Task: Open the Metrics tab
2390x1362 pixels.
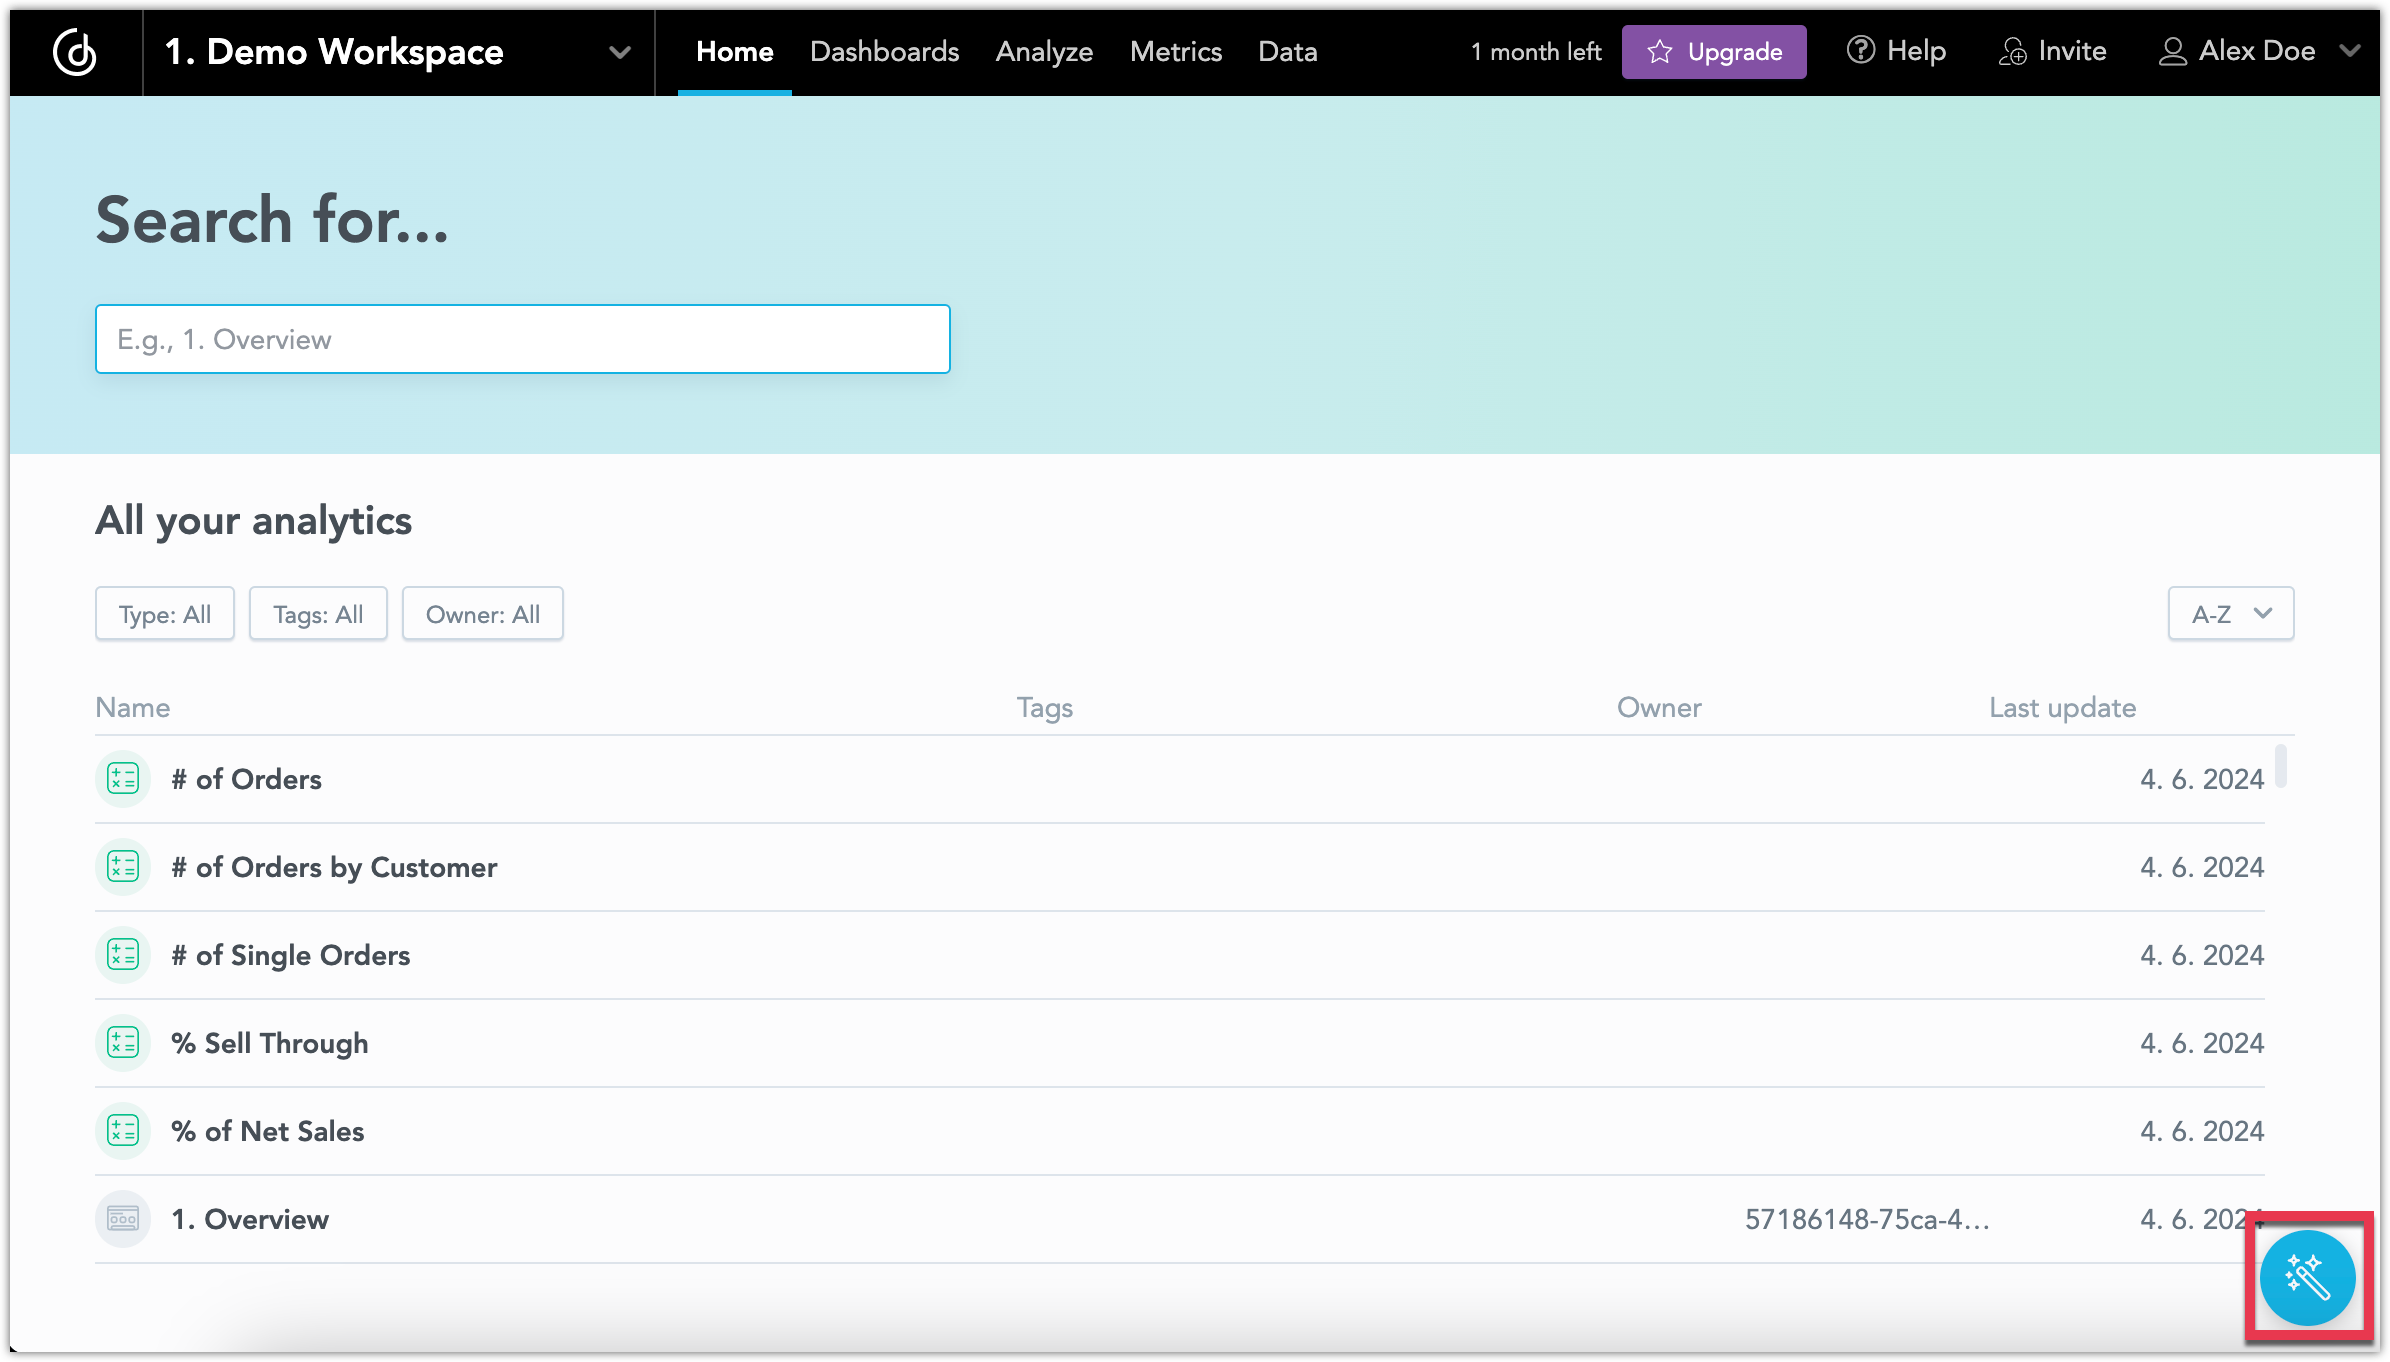Action: 1176,52
